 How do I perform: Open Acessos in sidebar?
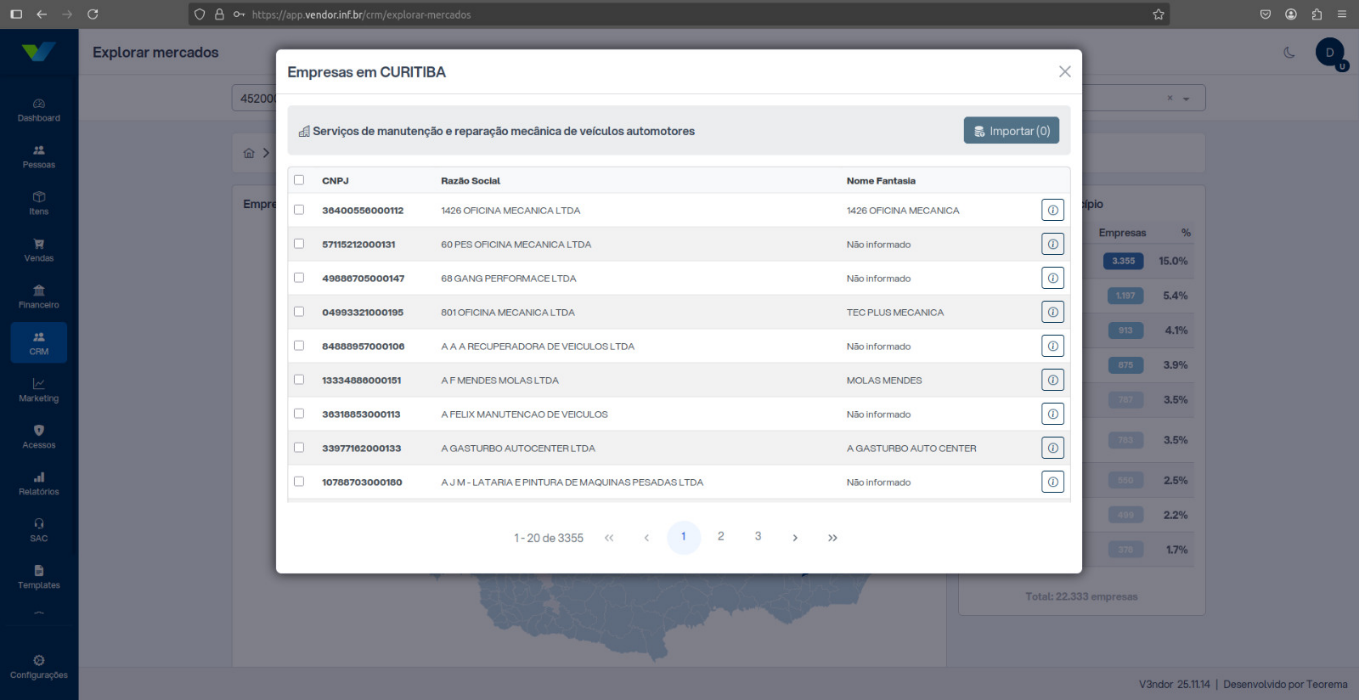pos(39,437)
